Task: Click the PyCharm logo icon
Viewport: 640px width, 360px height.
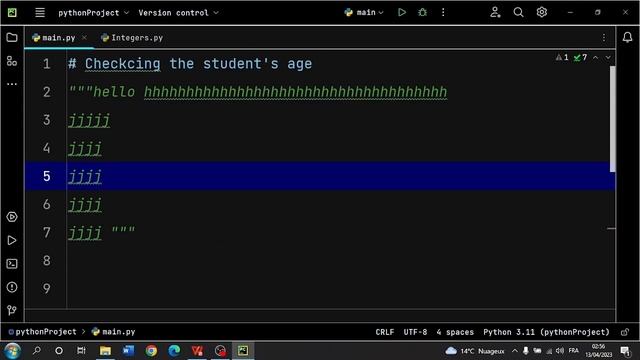Action: click(x=12, y=13)
